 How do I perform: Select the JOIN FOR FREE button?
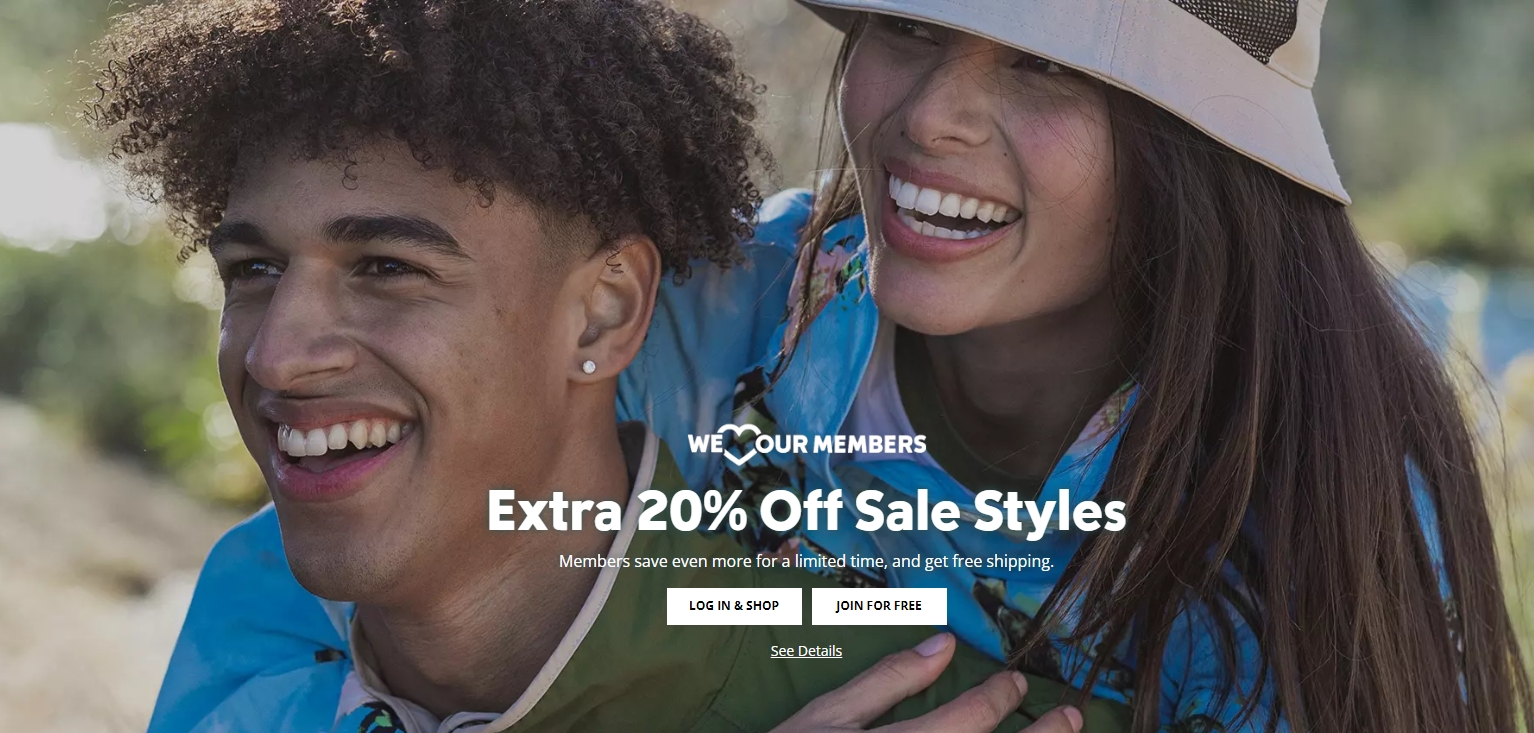(879, 606)
